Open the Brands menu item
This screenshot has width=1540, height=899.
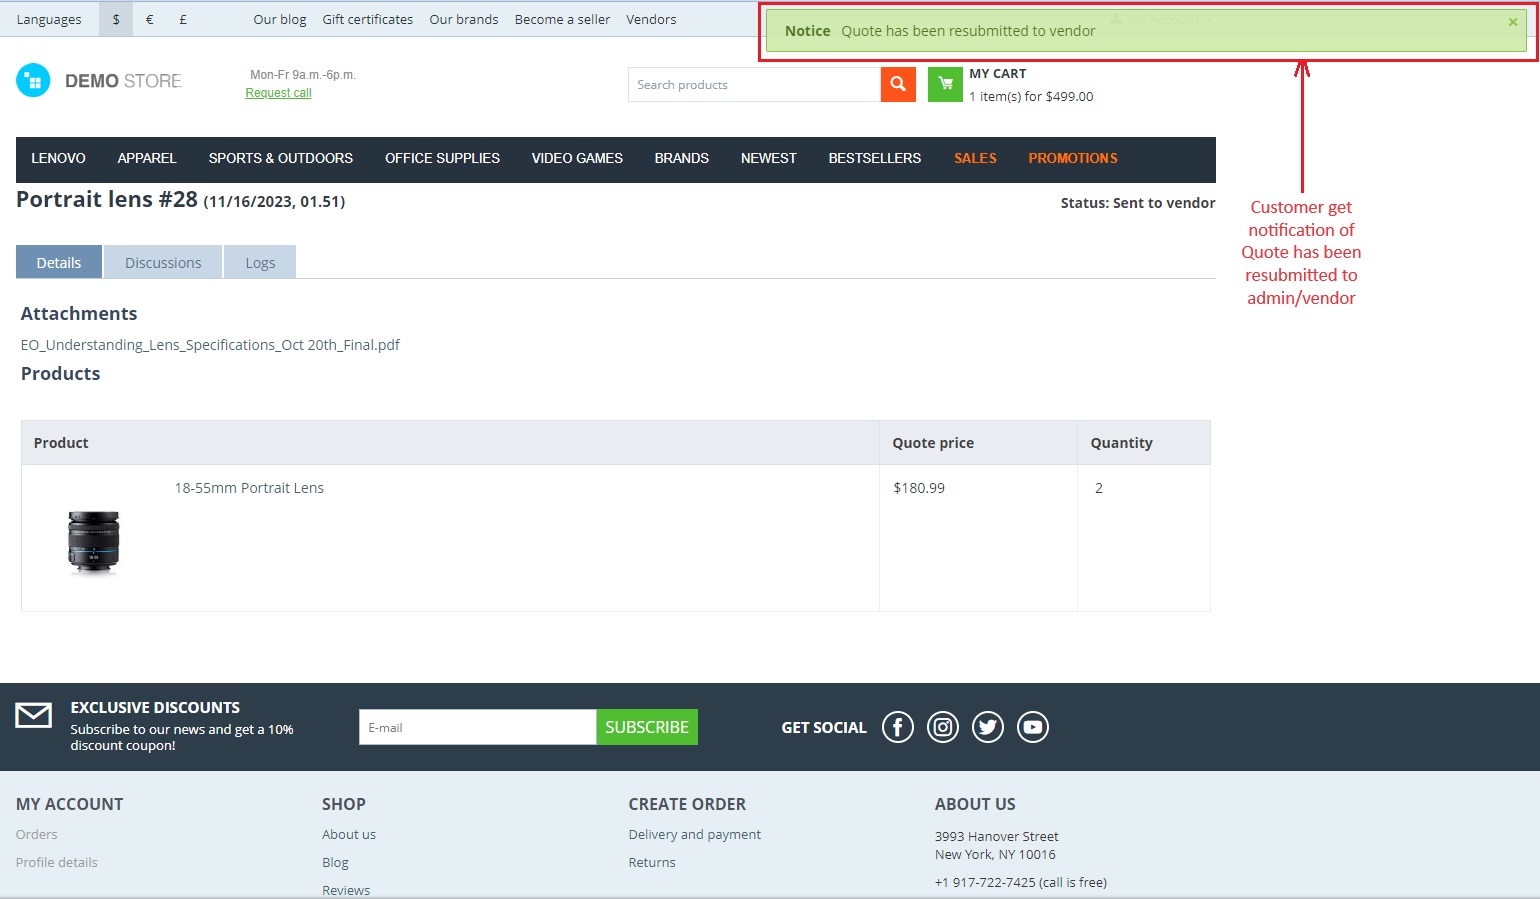(682, 158)
